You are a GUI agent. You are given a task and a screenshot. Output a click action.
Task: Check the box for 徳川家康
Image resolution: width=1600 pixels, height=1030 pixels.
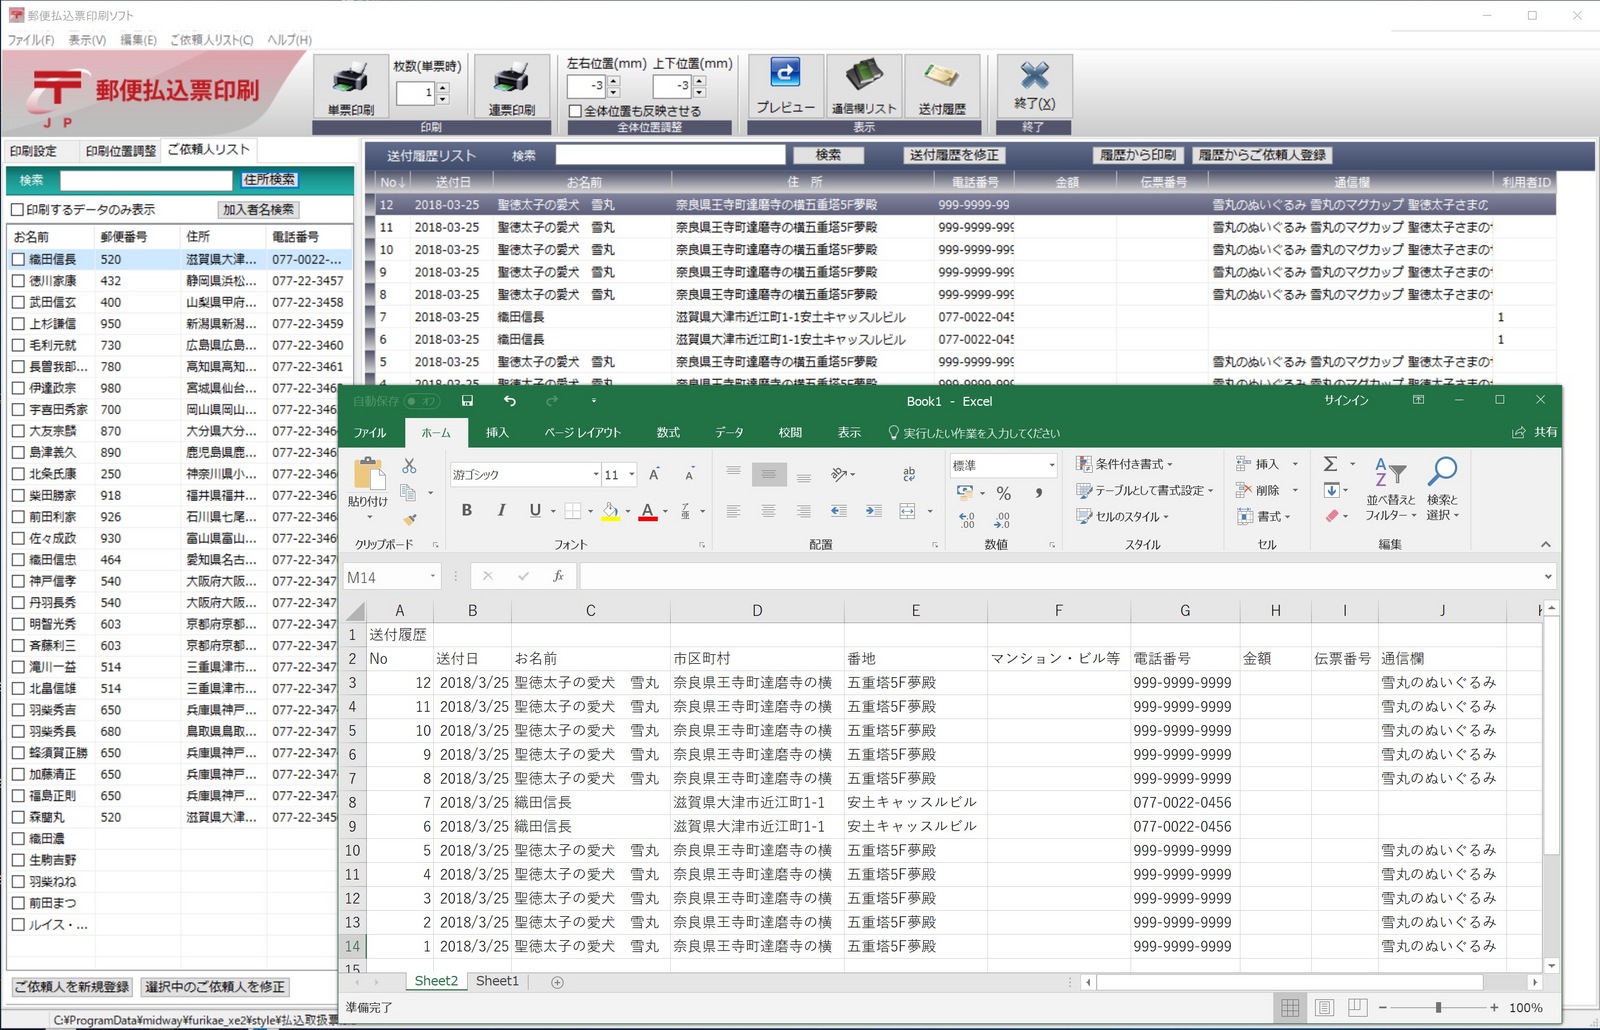[18, 281]
